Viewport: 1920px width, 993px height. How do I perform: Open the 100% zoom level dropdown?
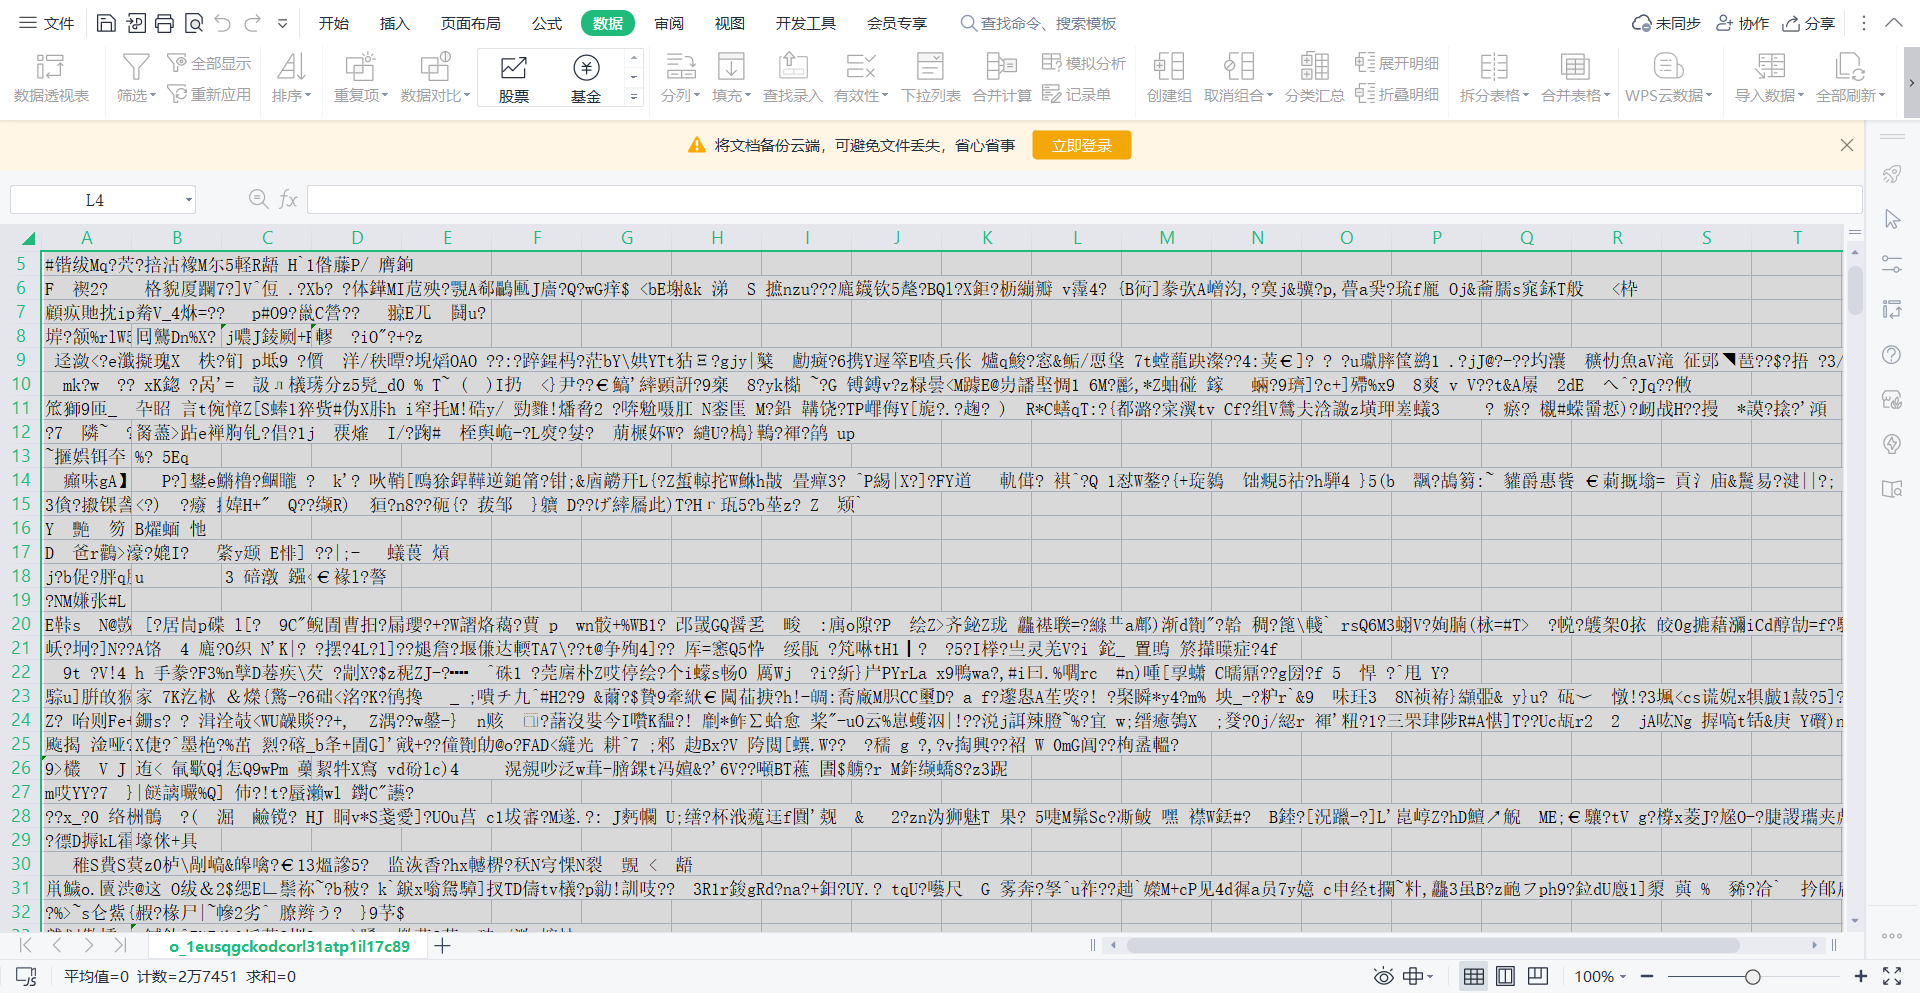[x=1600, y=976]
